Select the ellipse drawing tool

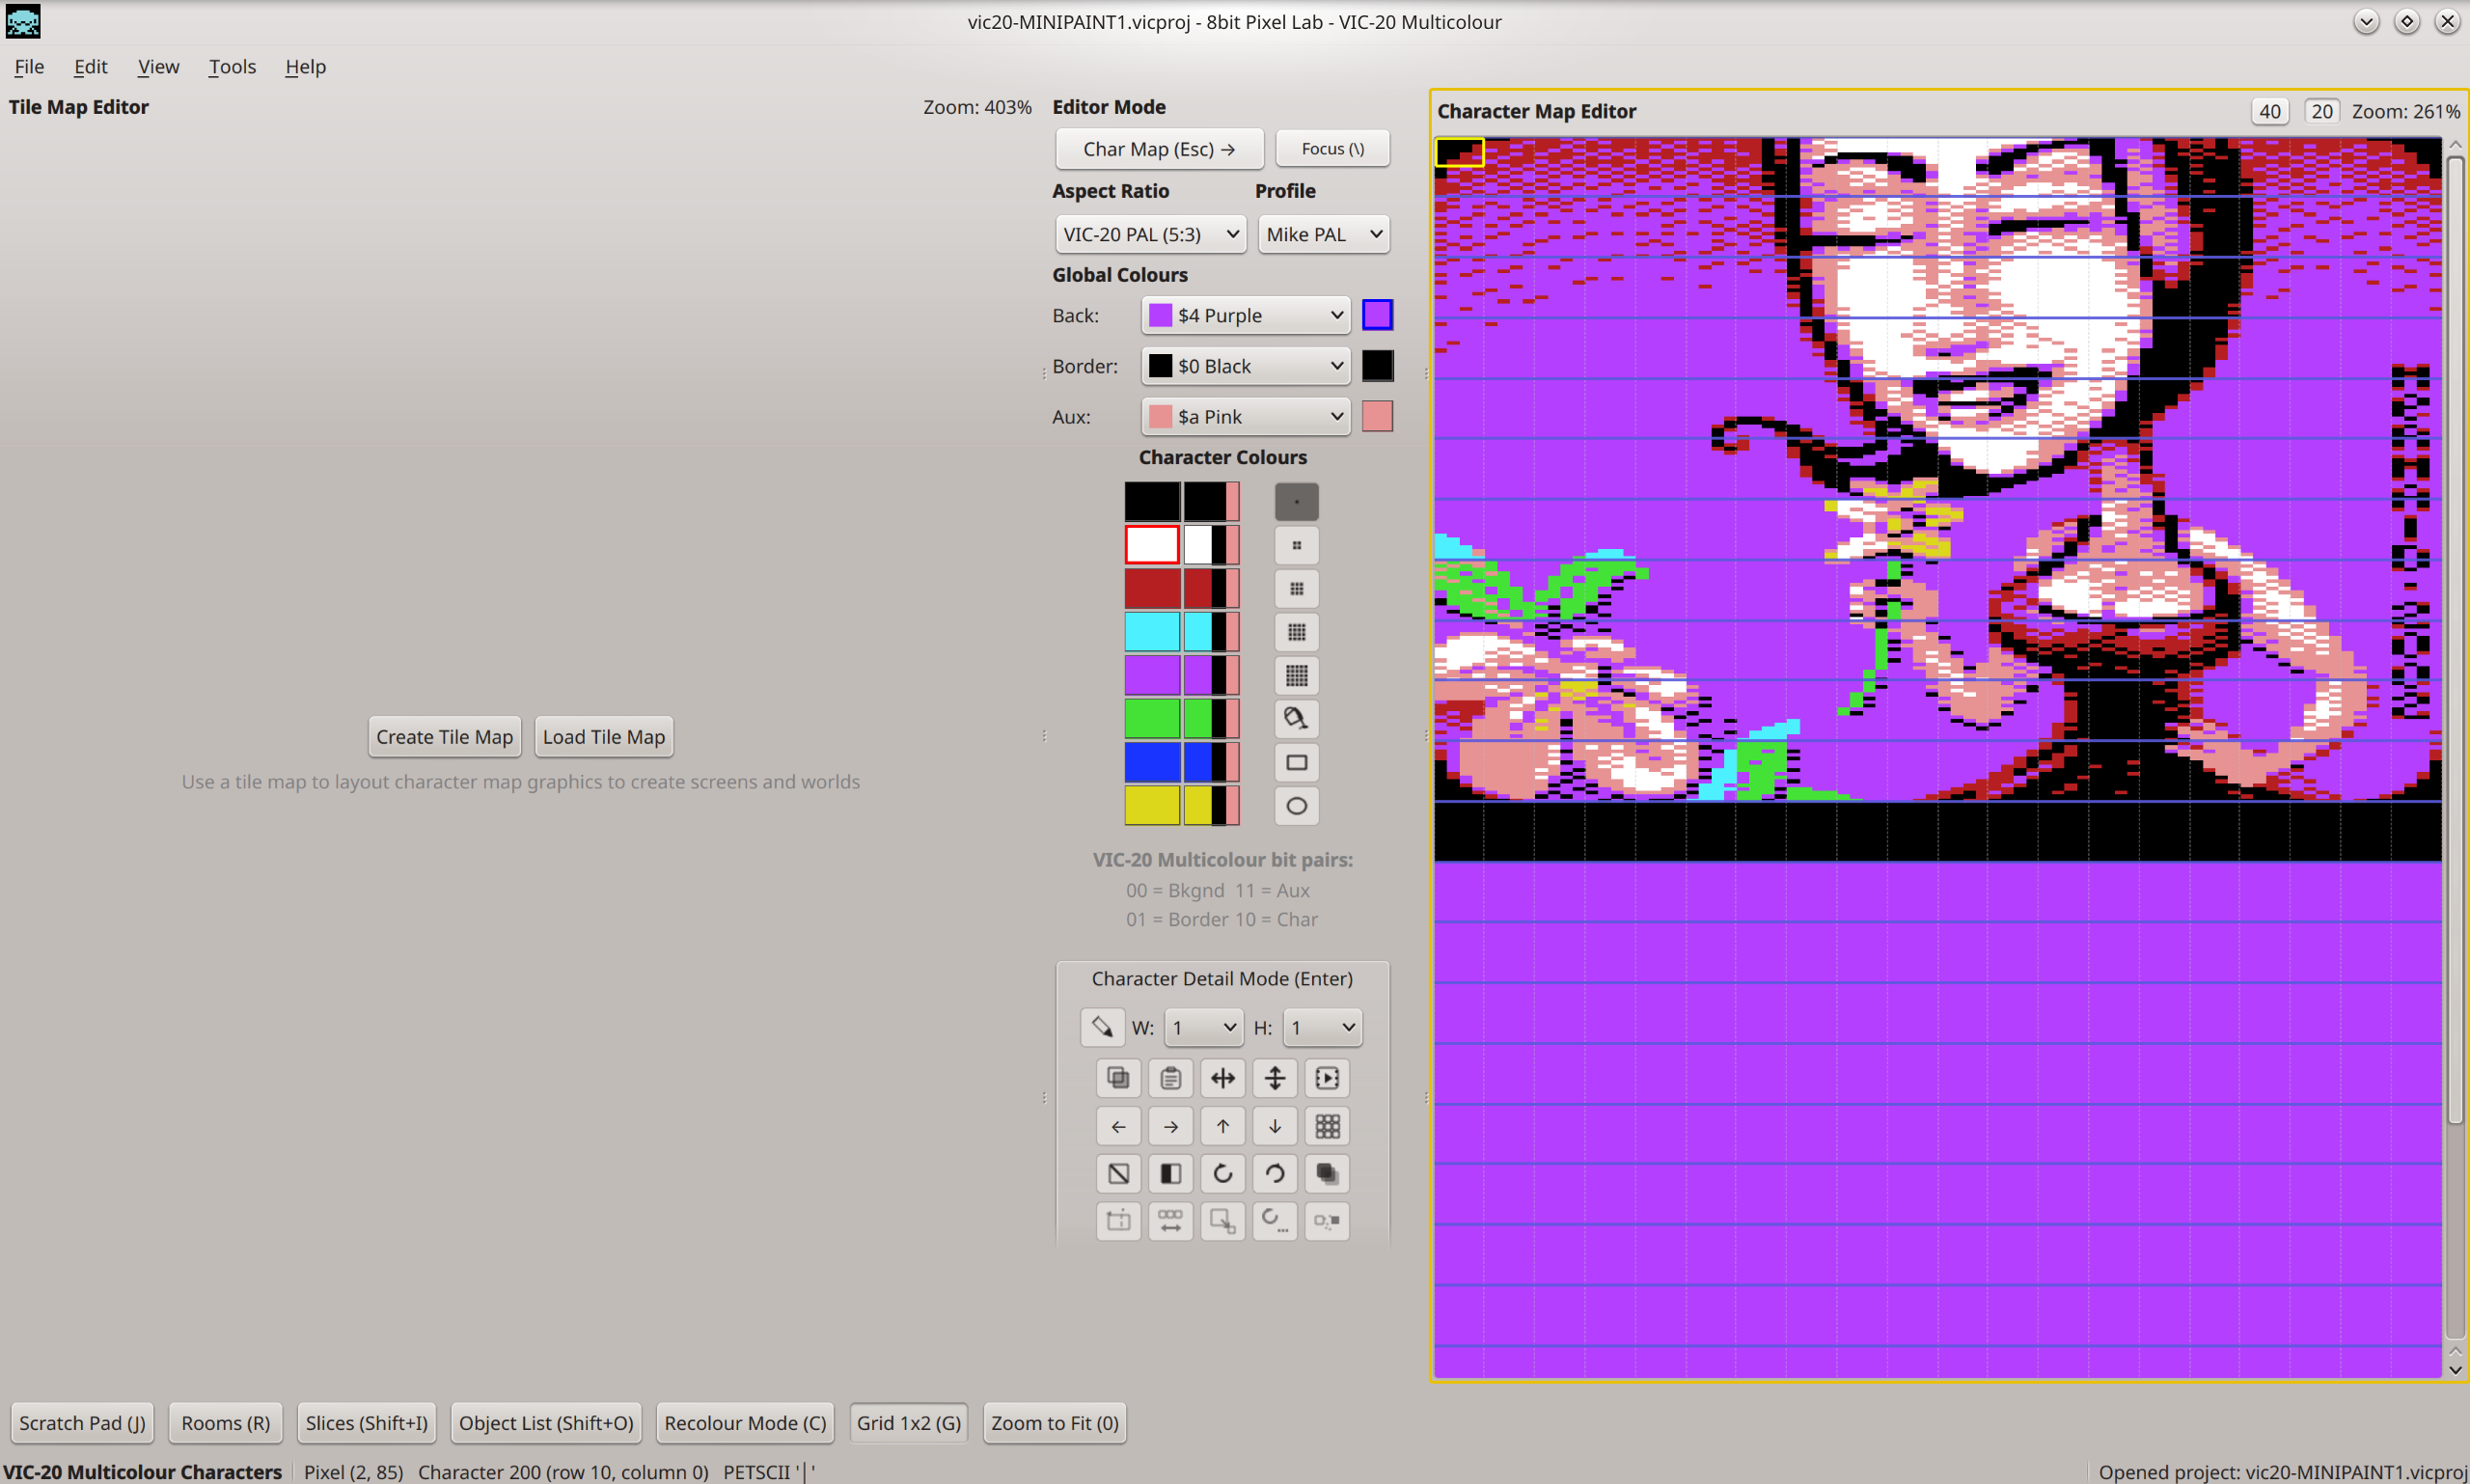coord(1296,806)
